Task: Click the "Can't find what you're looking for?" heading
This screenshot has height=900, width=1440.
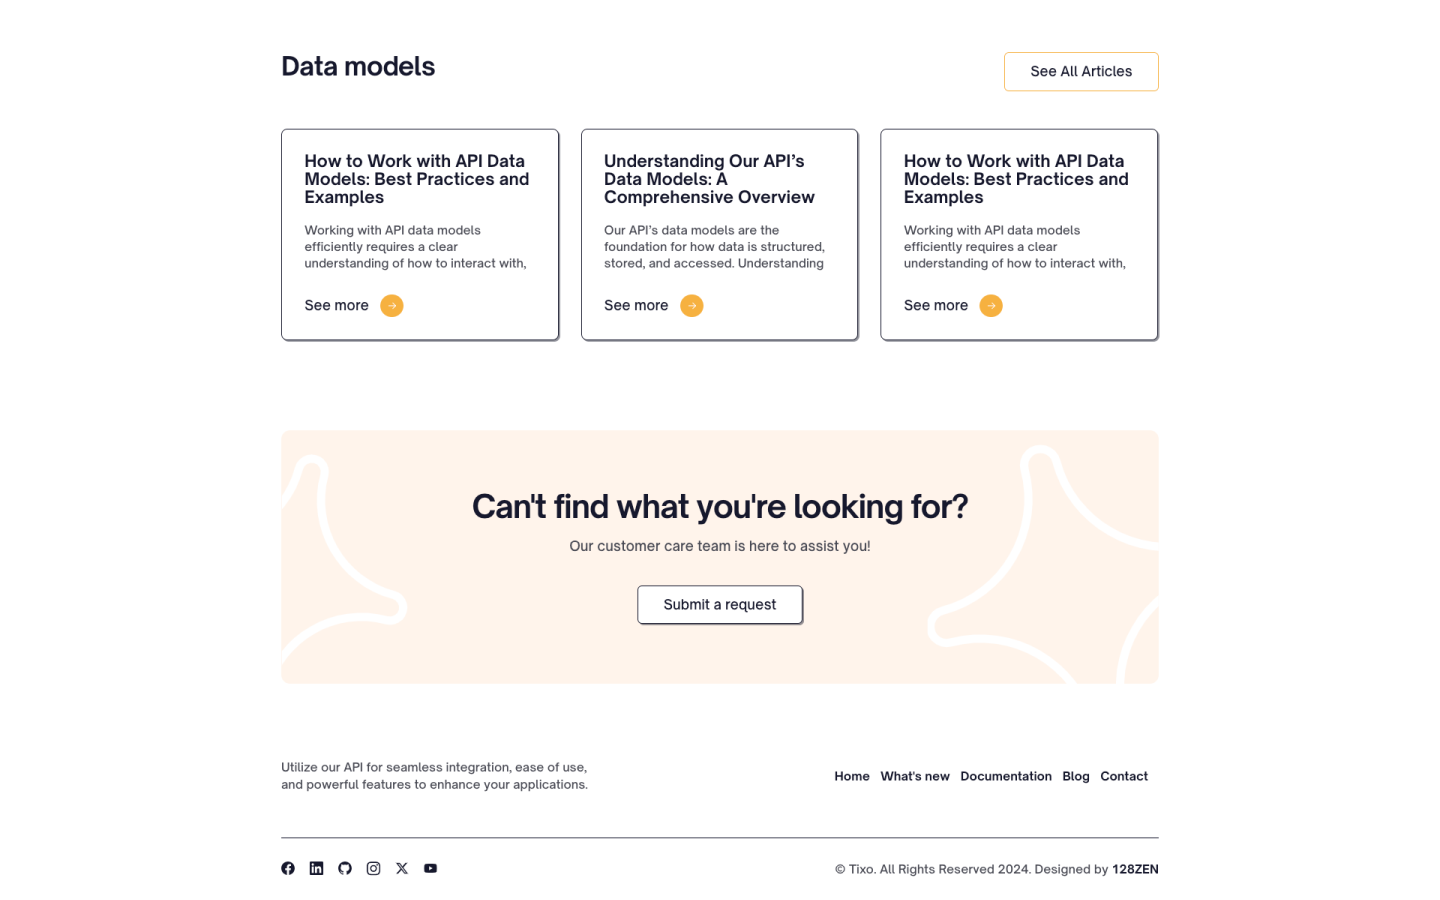Action: pos(720,507)
